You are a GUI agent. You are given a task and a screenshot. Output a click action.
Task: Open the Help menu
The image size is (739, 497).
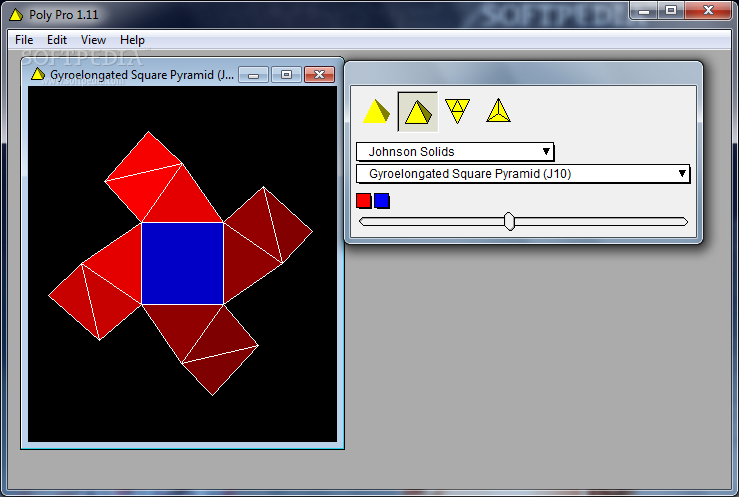pyautogui.click(x=132, y=40)
